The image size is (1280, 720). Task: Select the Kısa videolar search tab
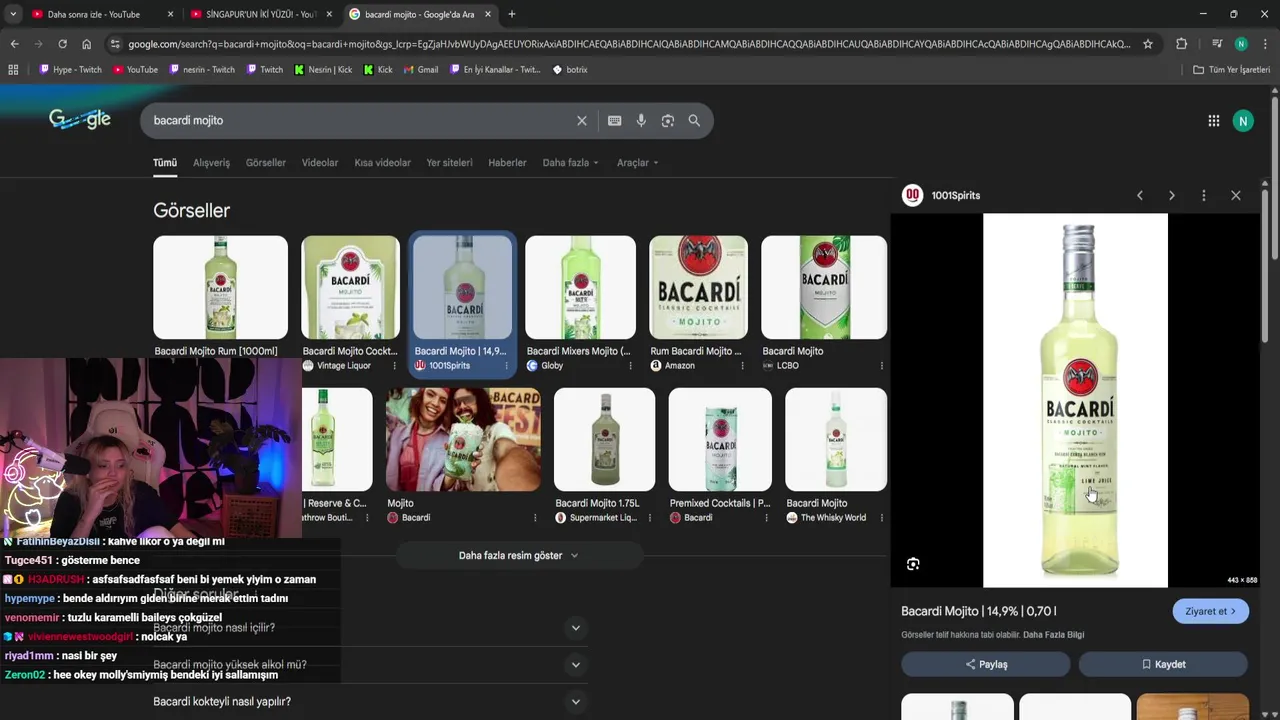tap(382, 163)
